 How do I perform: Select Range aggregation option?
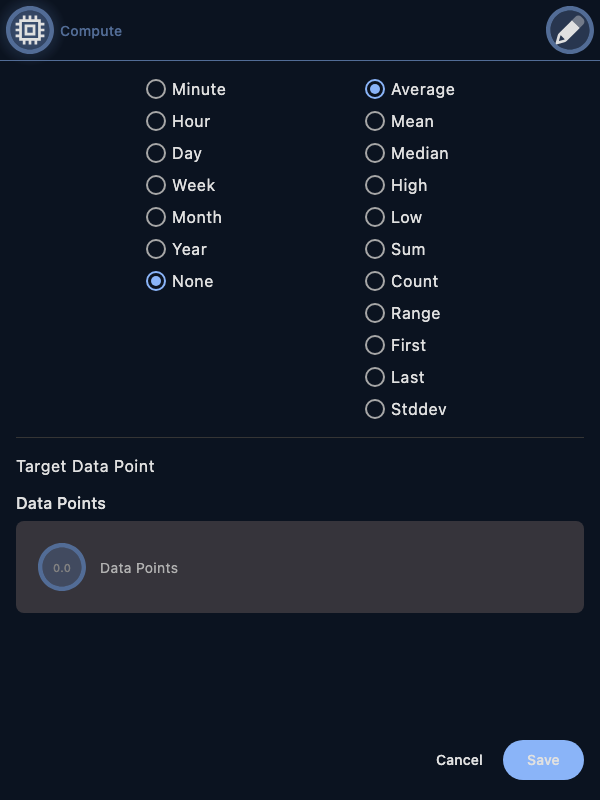tap(375, 313)
